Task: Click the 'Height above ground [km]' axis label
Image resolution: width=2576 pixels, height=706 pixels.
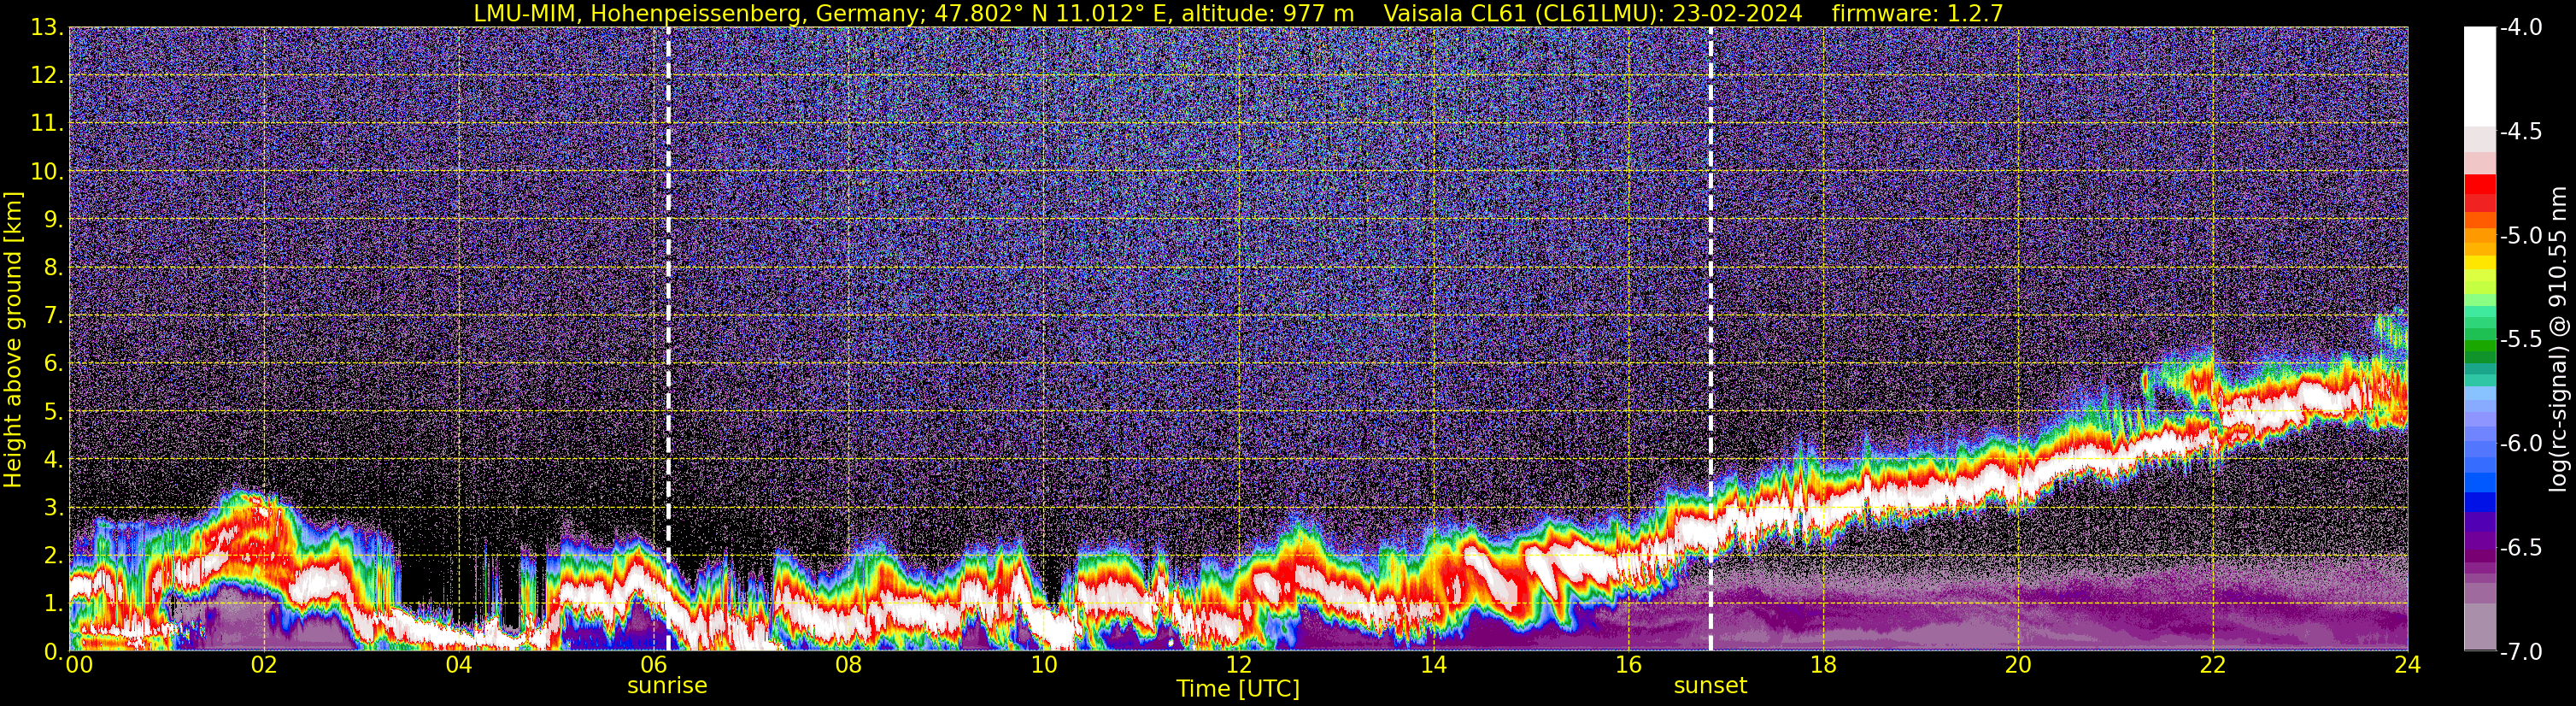Action: point(13,339)
